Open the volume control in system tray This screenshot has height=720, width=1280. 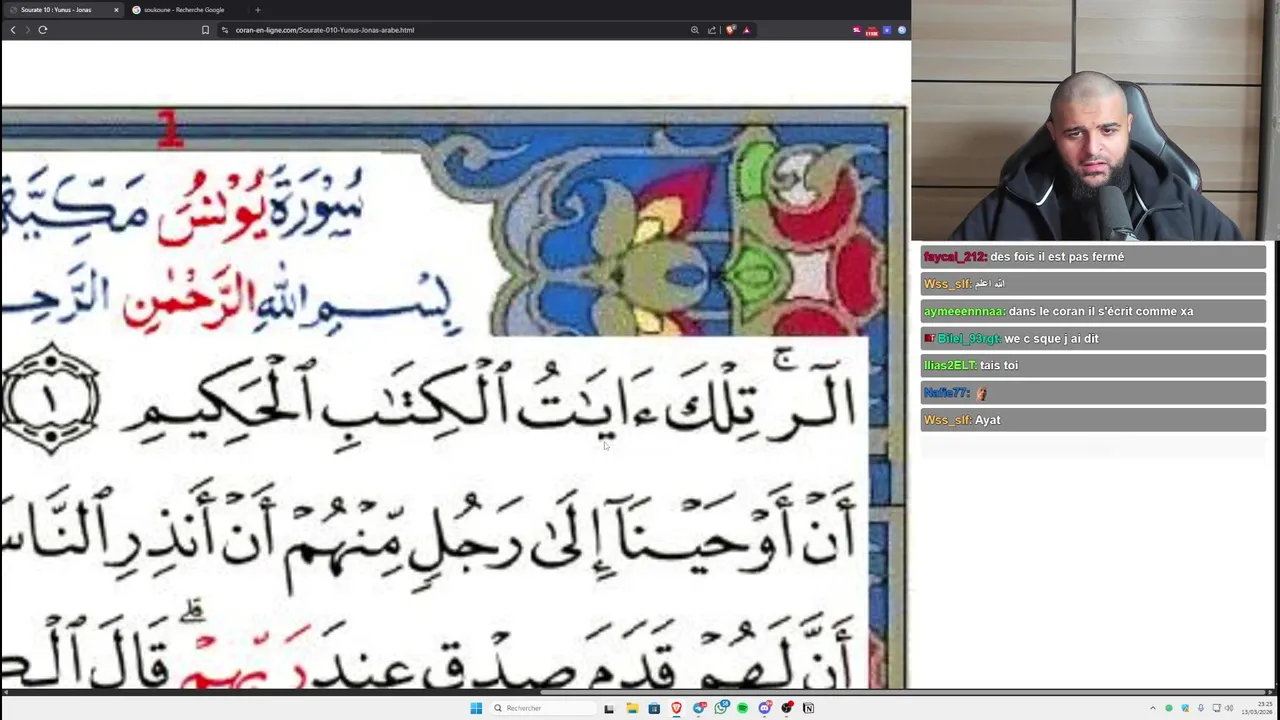pos(1229,708)
